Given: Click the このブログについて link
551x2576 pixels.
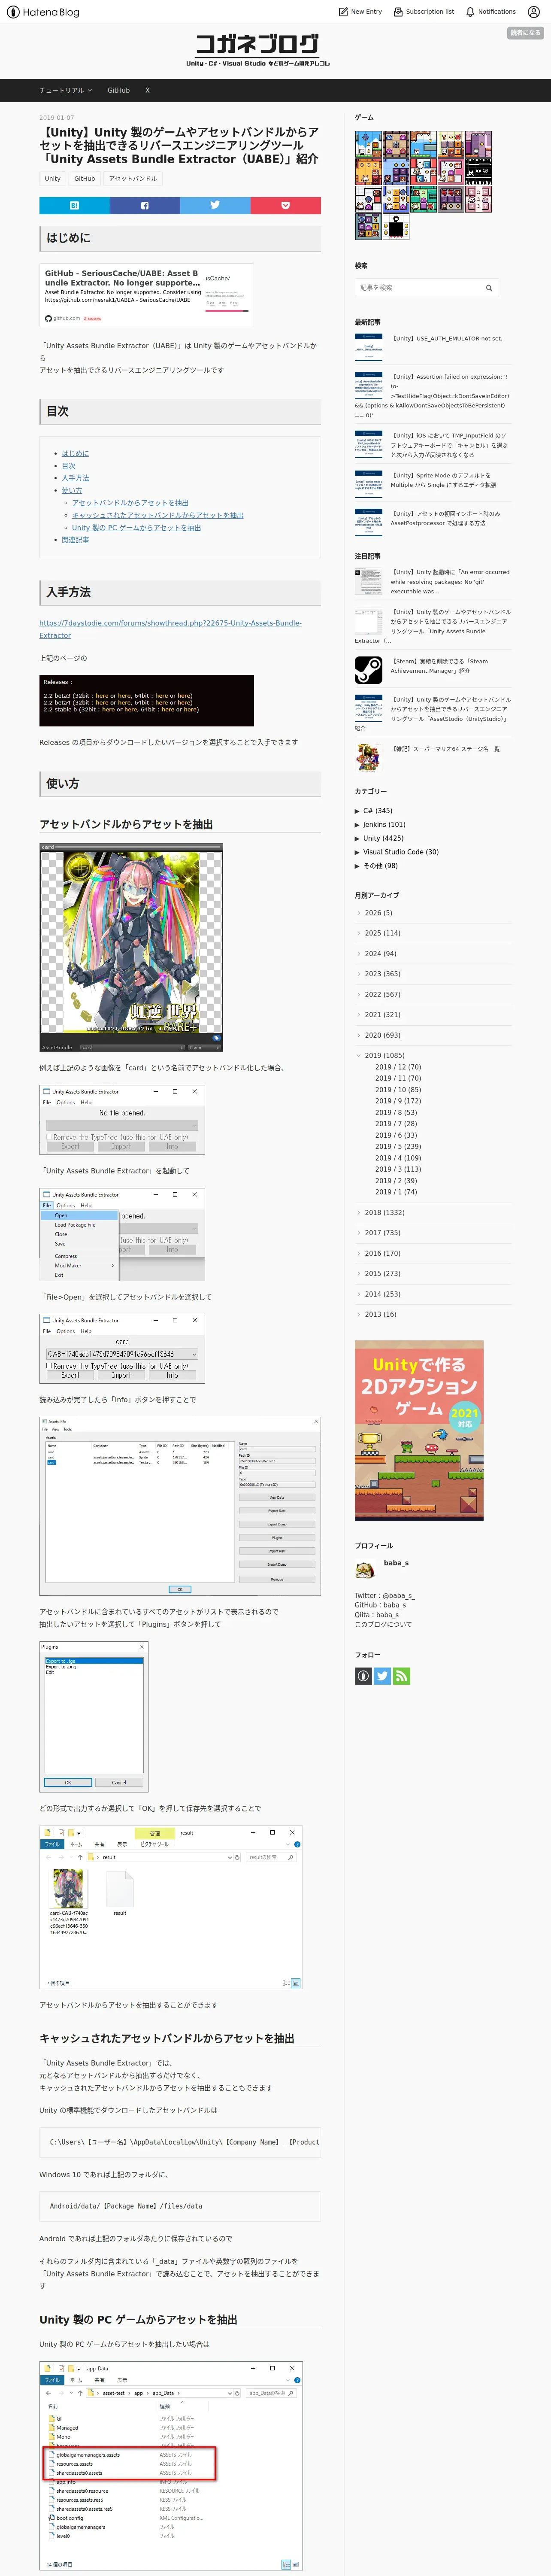Looking at the screenshot, I should coord(383,1624).
